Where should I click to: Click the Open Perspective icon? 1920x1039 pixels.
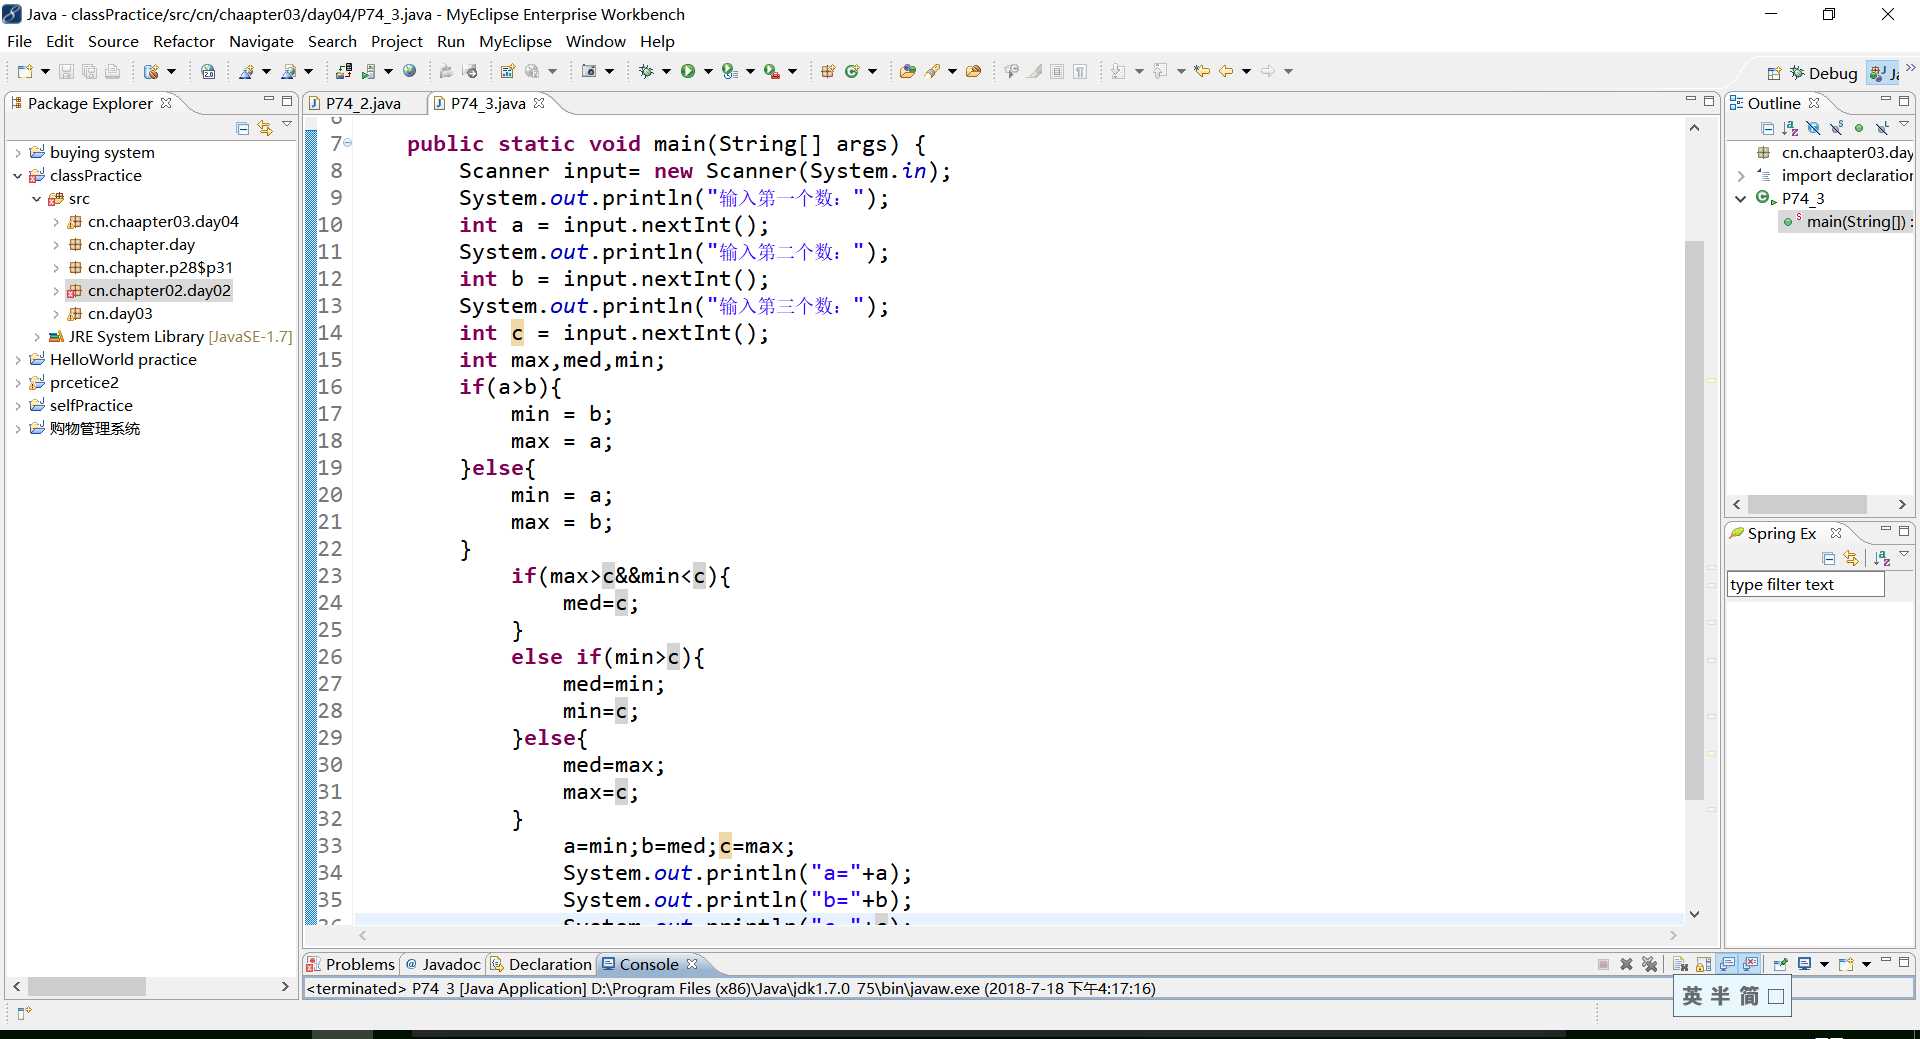coord(1774,73)
